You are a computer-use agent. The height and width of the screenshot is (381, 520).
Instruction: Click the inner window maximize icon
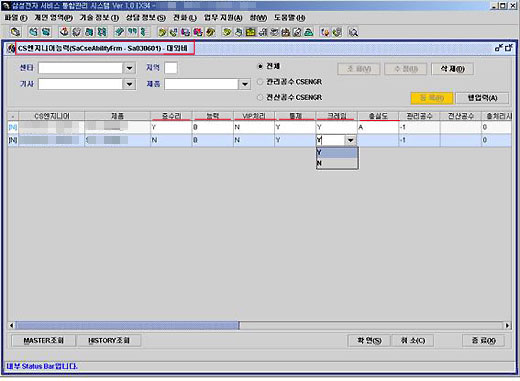pos(509,48)
